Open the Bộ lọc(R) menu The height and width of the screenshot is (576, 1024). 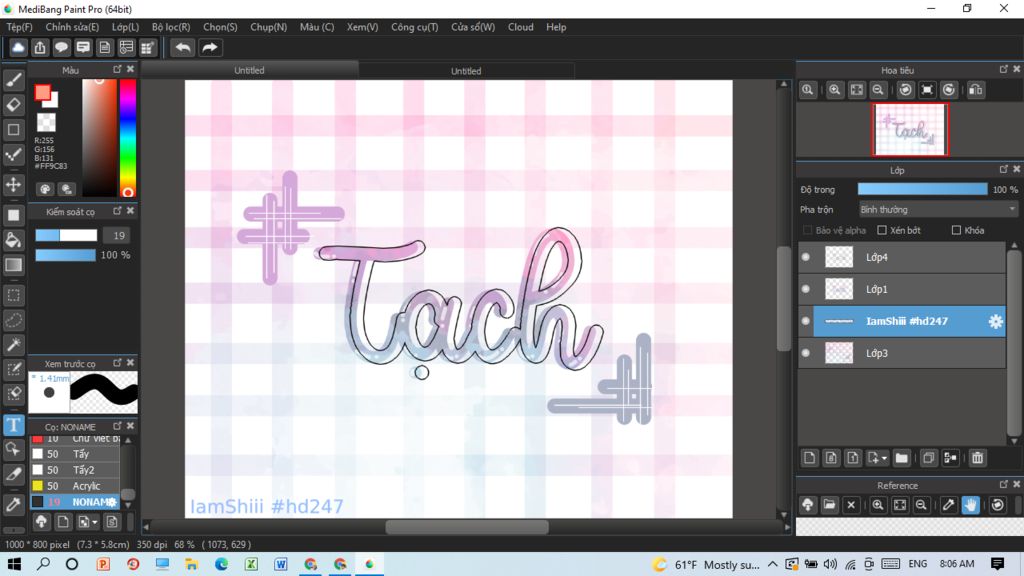tap(171, 27)
